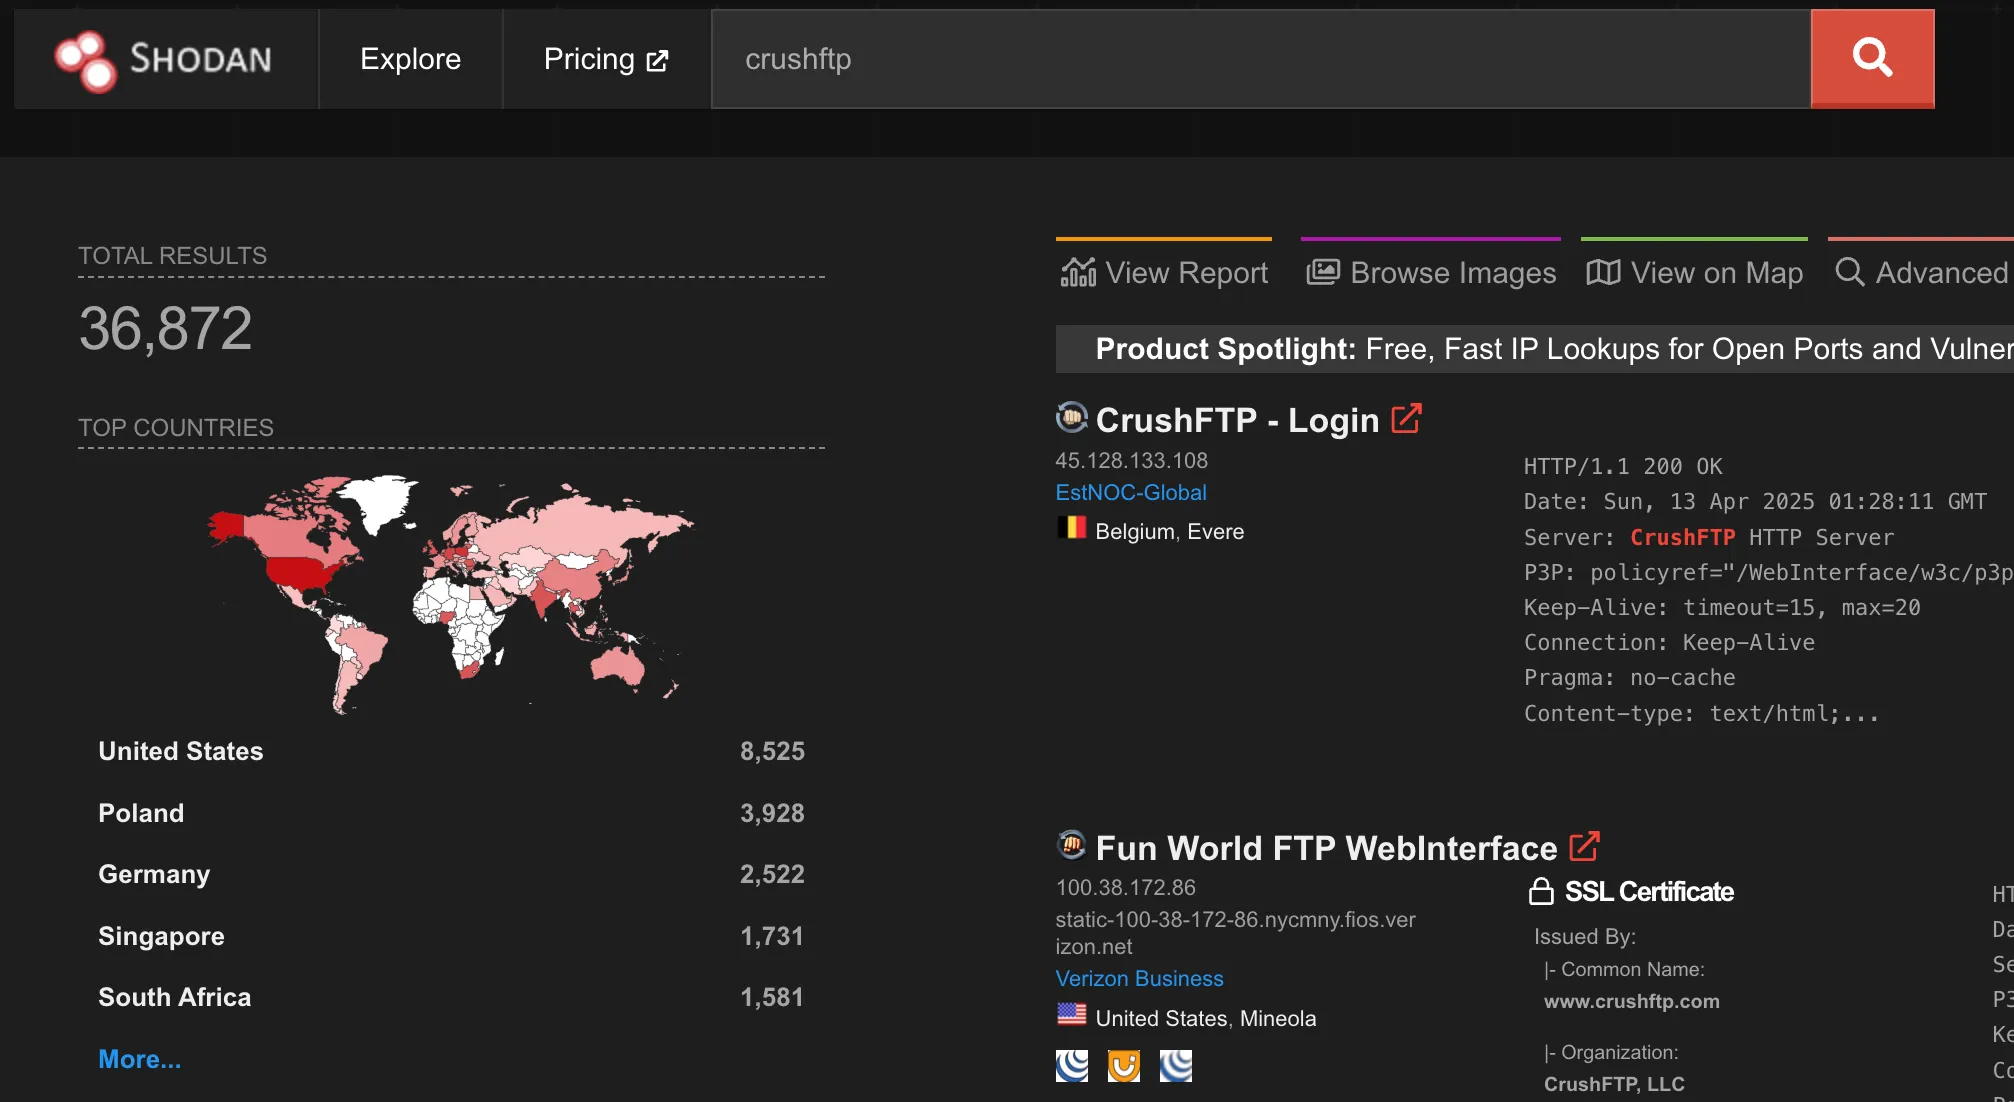This screenshot has width=2014, height=1102.
Task: Switch to View Report tab
Action: (x=1164, y=272)
